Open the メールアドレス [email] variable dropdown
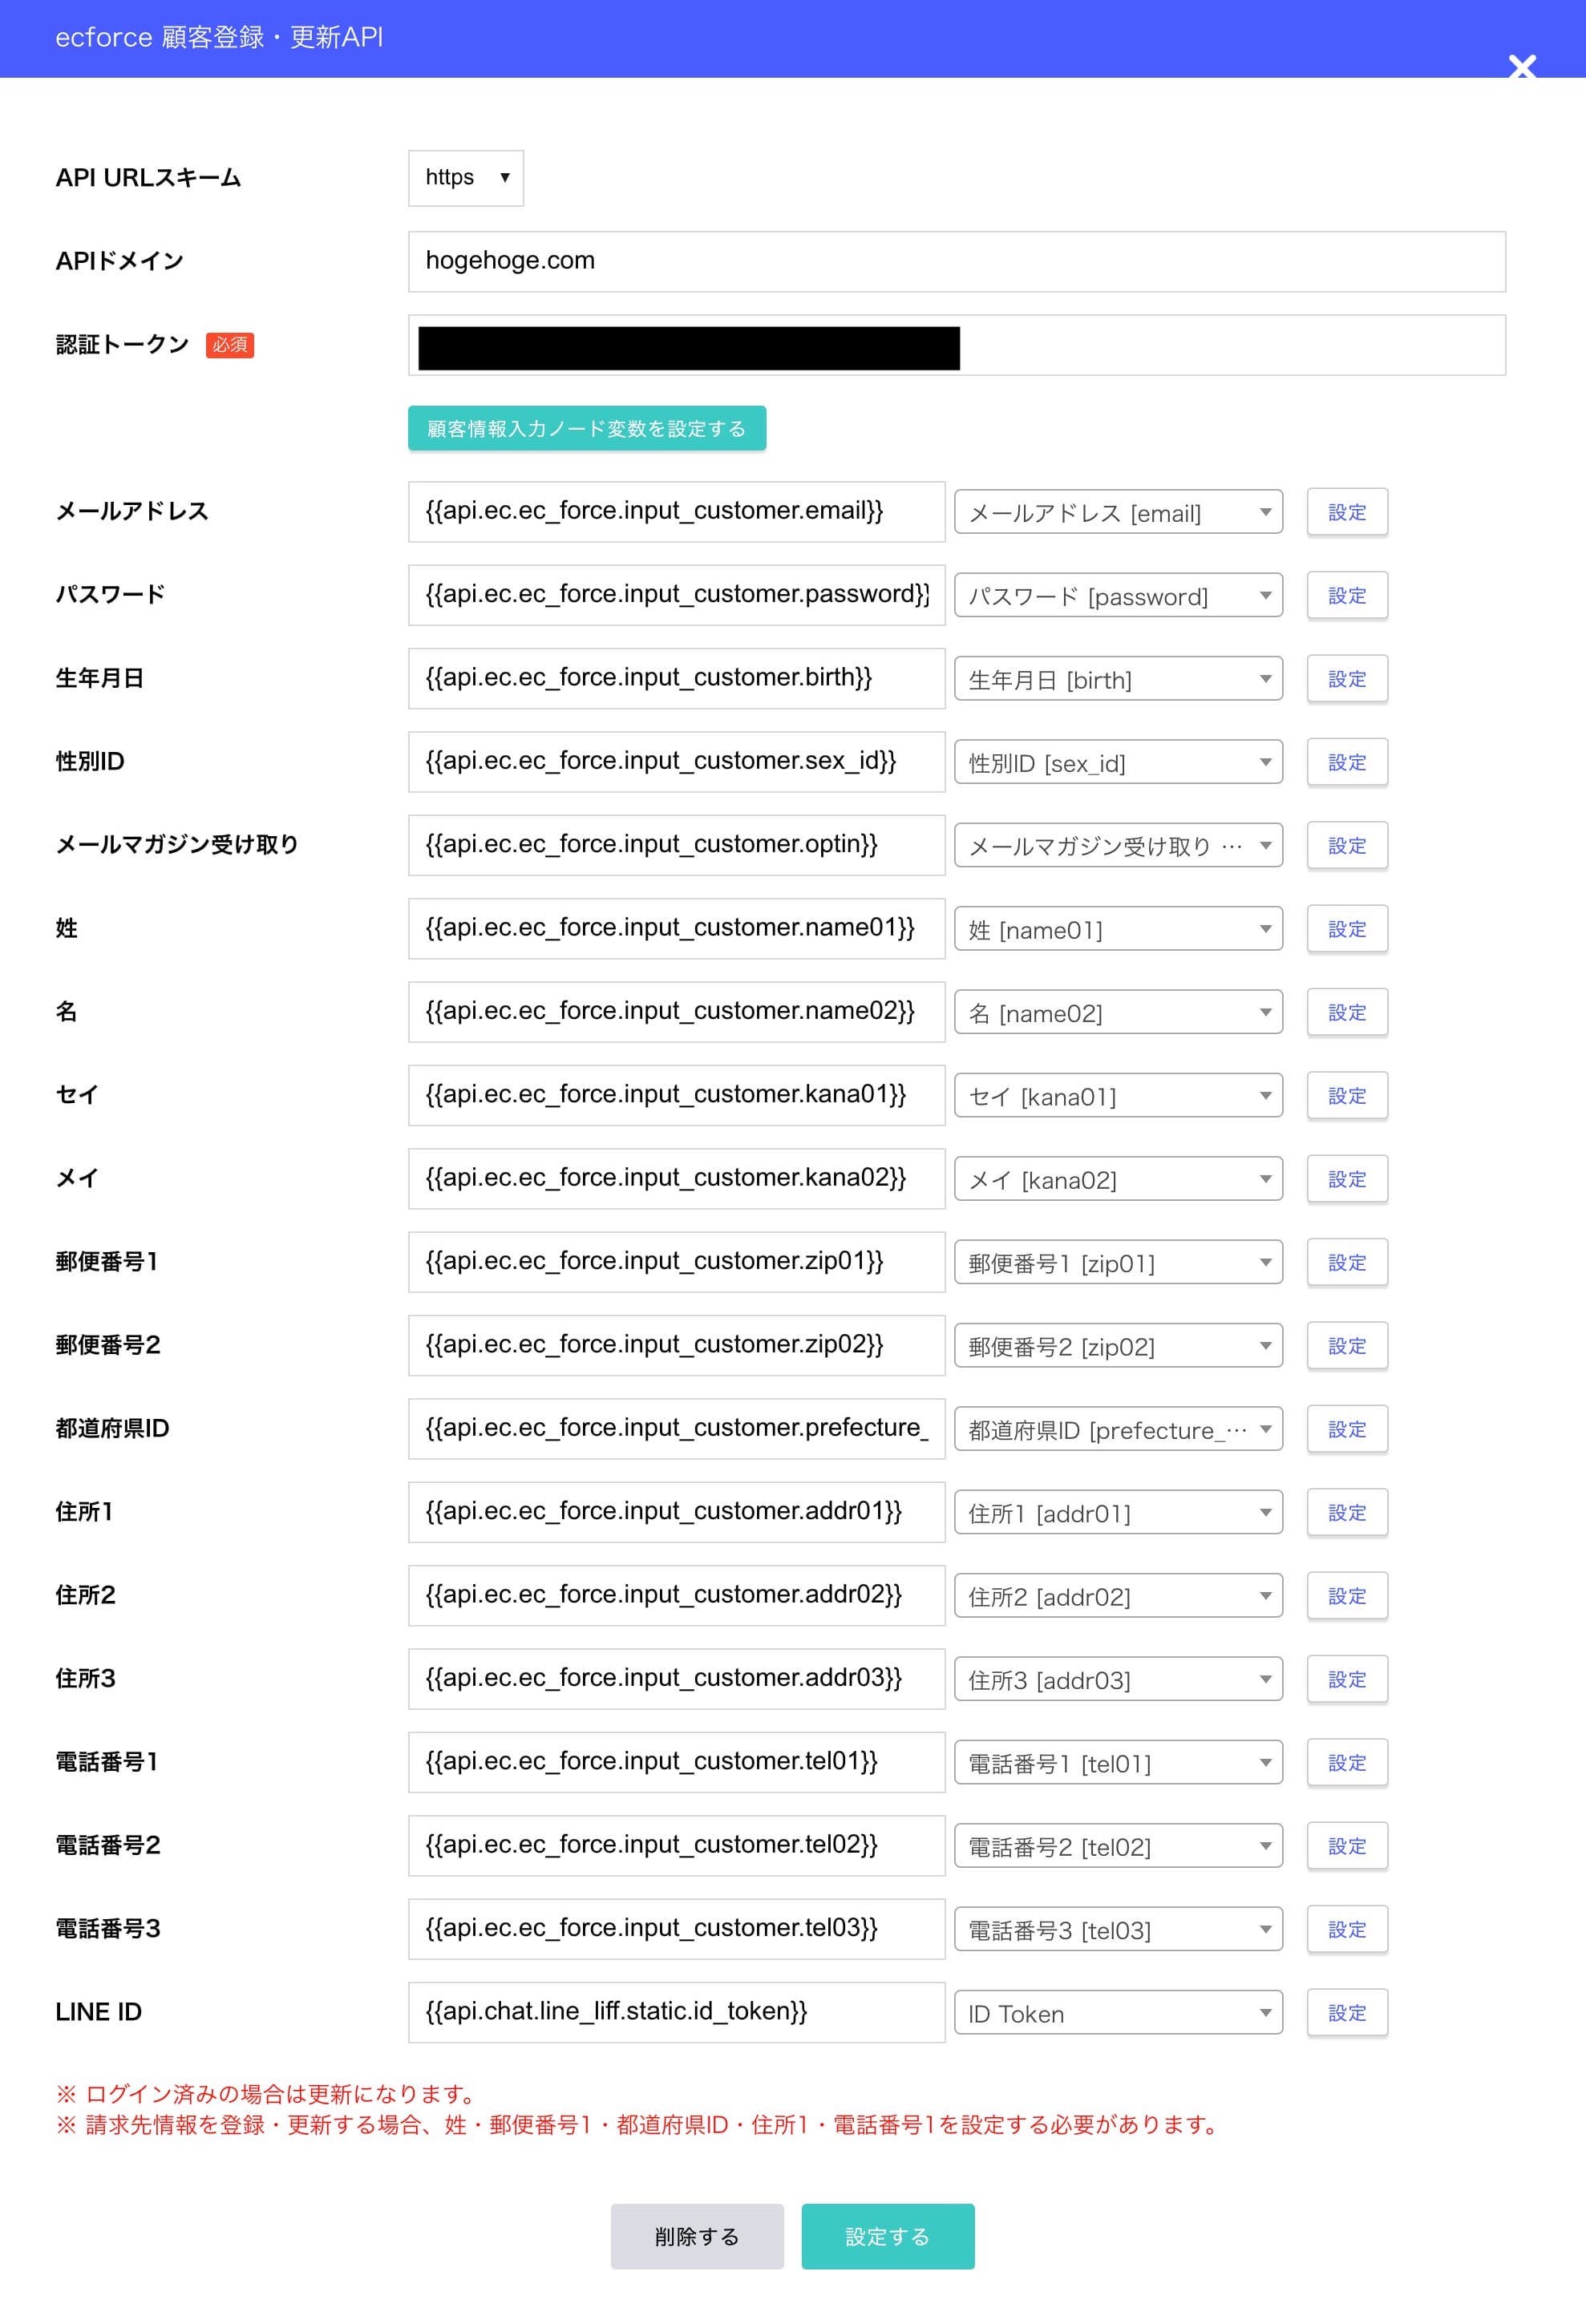The width and height of the screenshot is (1586, 2324). (1118, 512)
